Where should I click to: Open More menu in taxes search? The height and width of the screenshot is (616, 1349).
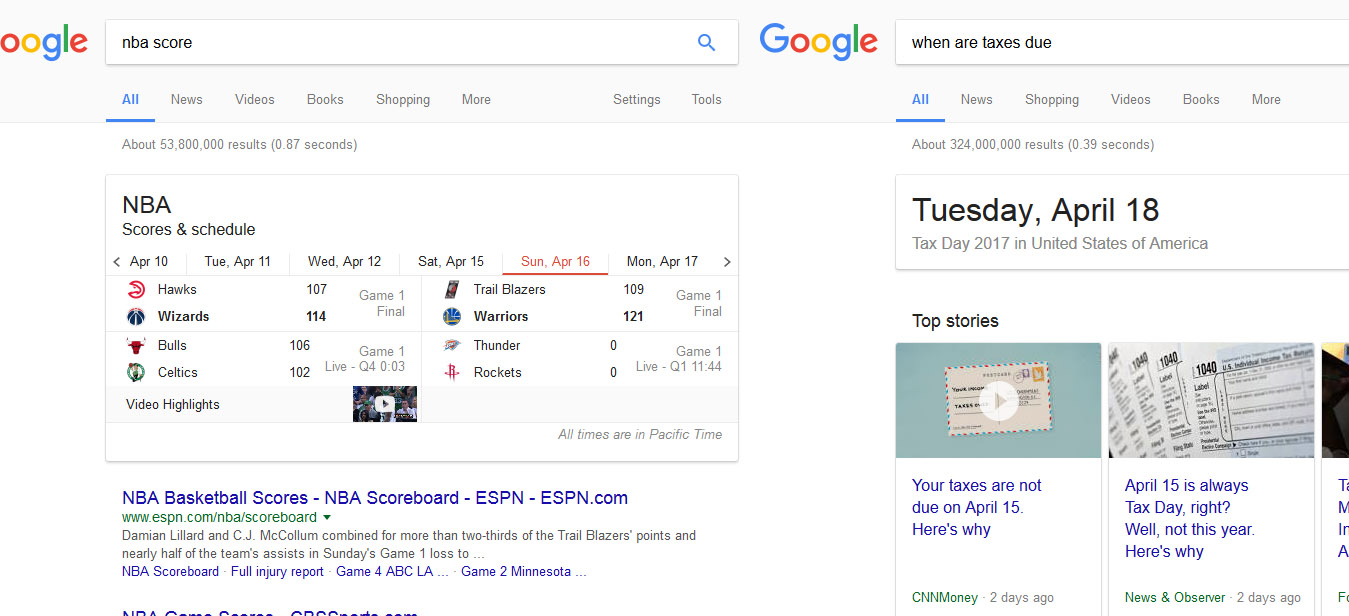[1266, 100]
